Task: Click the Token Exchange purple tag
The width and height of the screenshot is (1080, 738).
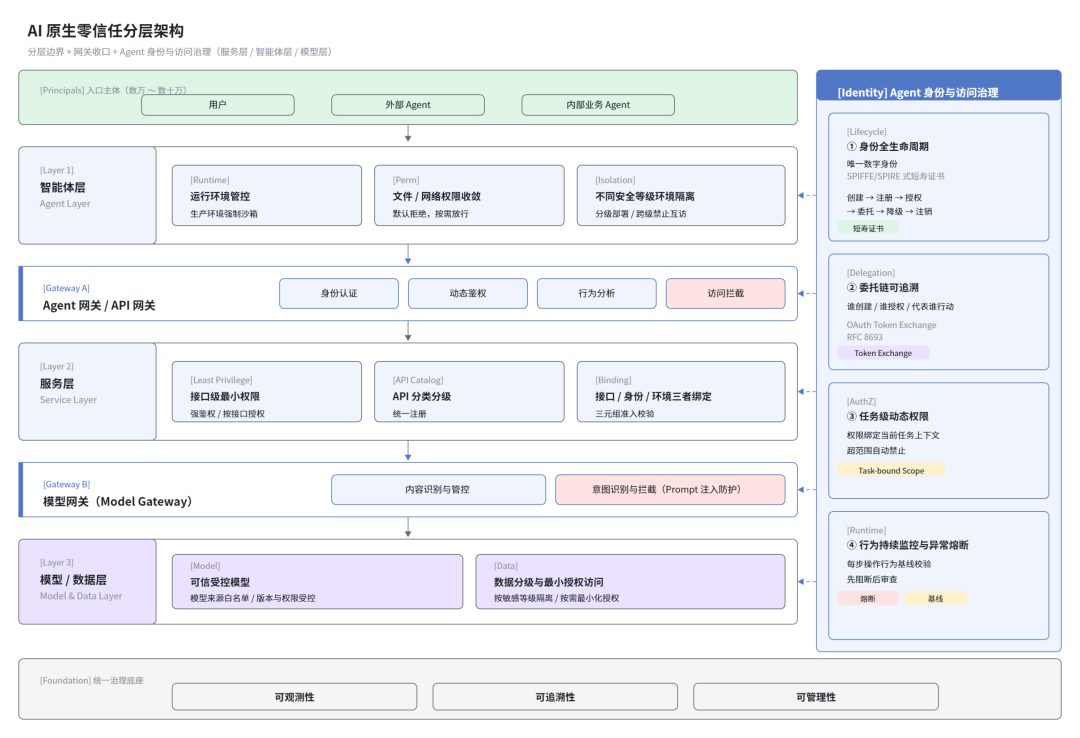Action: coord(883,353)
